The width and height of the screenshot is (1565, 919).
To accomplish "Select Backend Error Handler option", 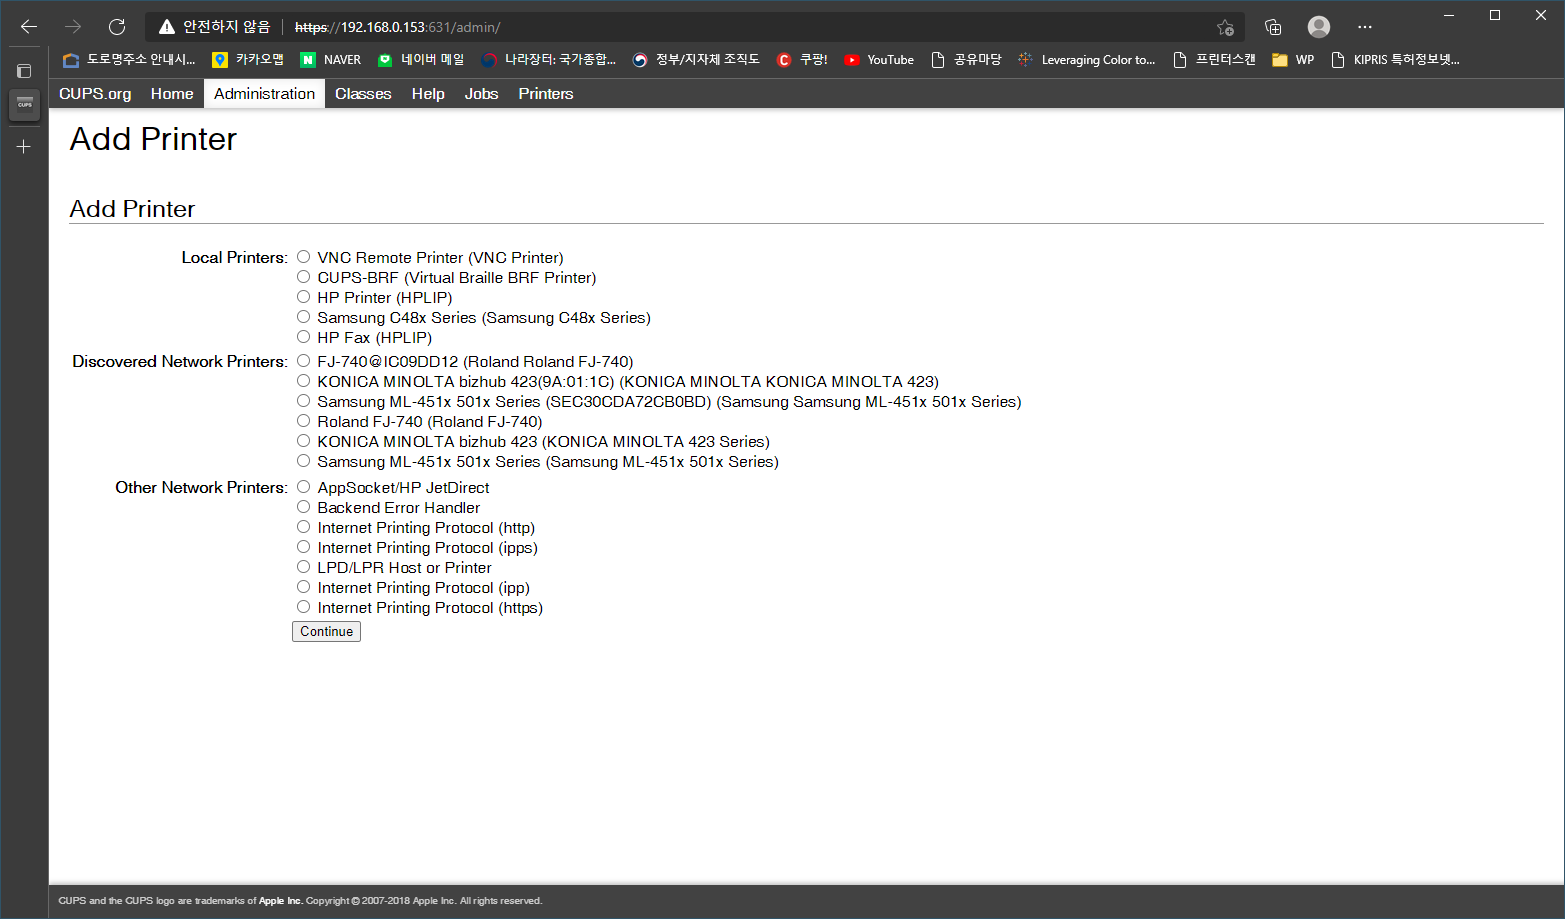I will click(303, 507).
